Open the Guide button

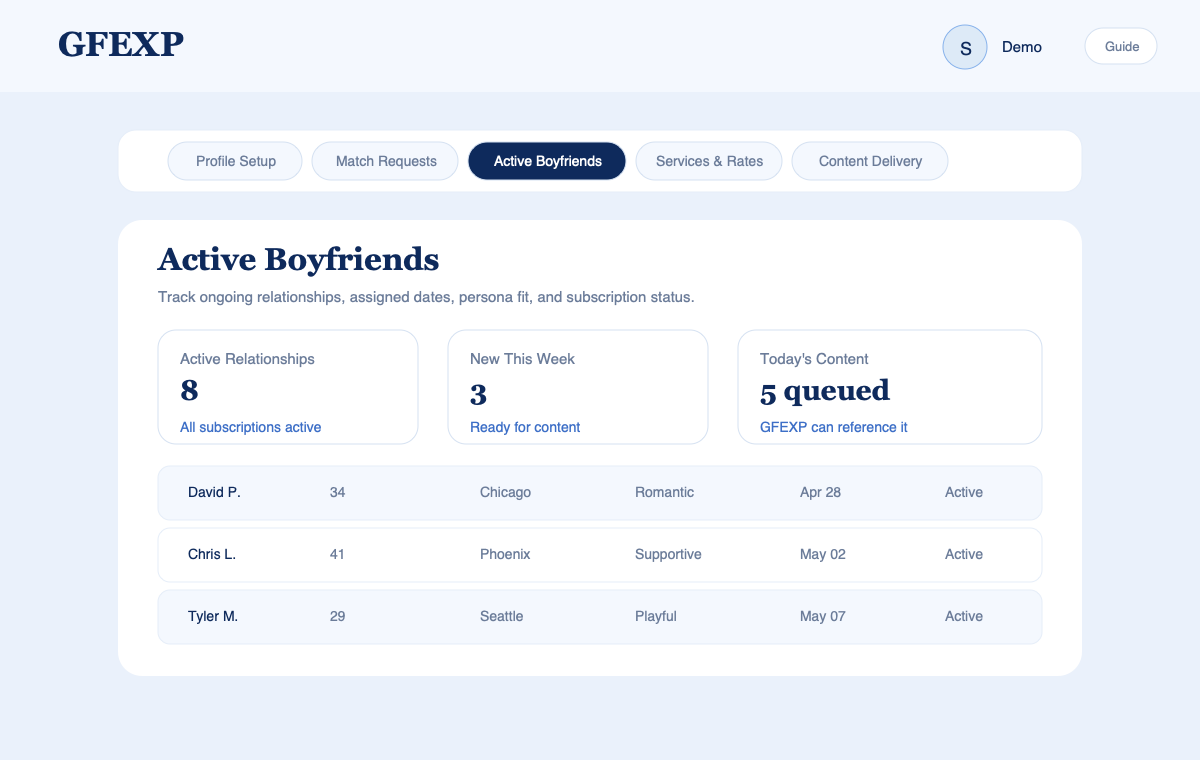click(1121, 46)
